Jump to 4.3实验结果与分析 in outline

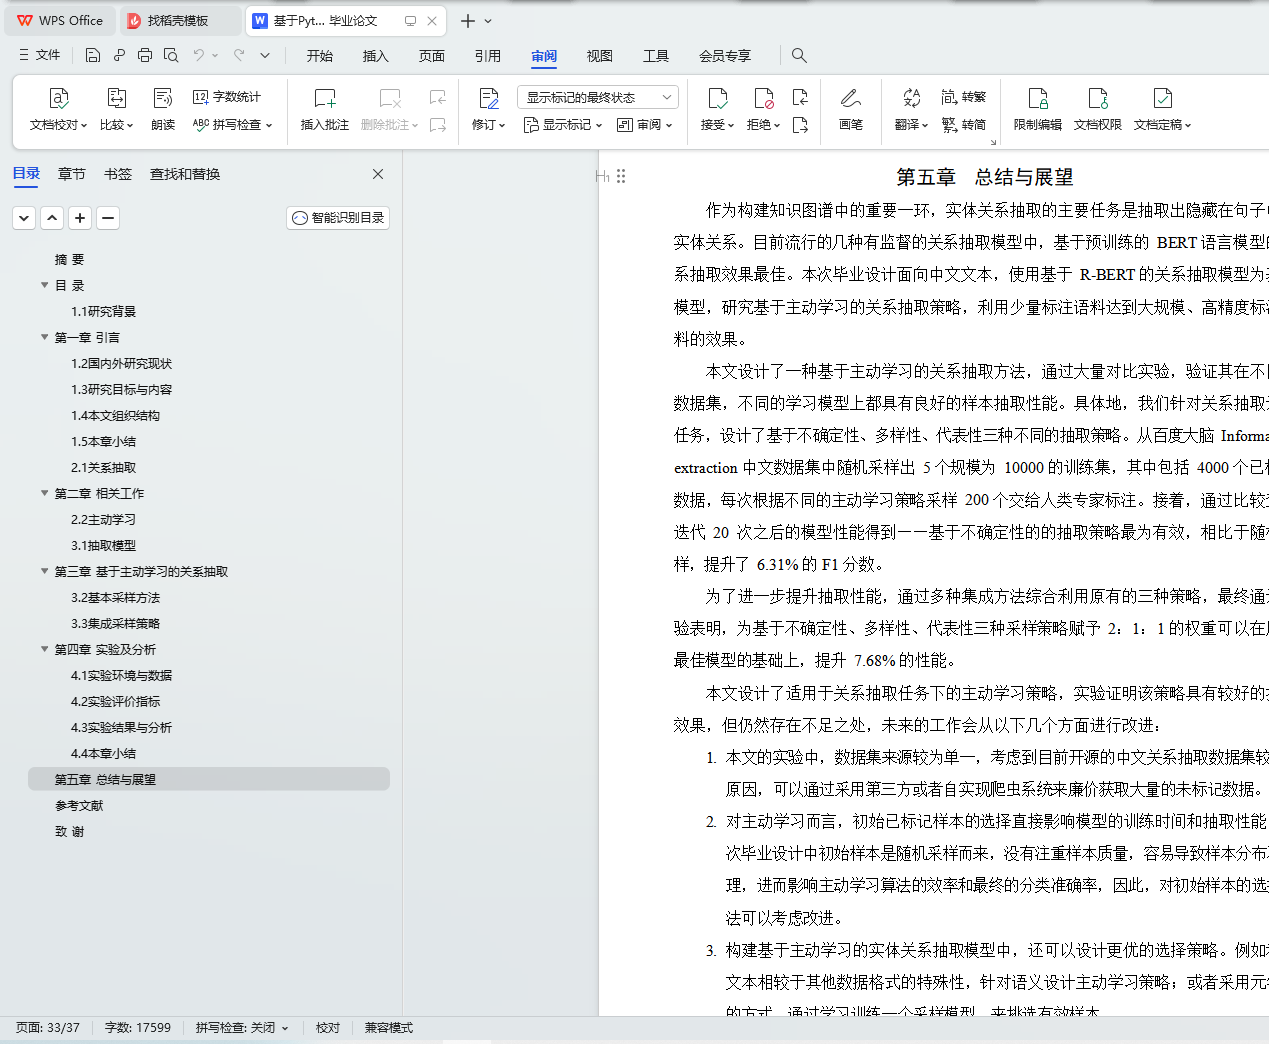pos(121,727)
